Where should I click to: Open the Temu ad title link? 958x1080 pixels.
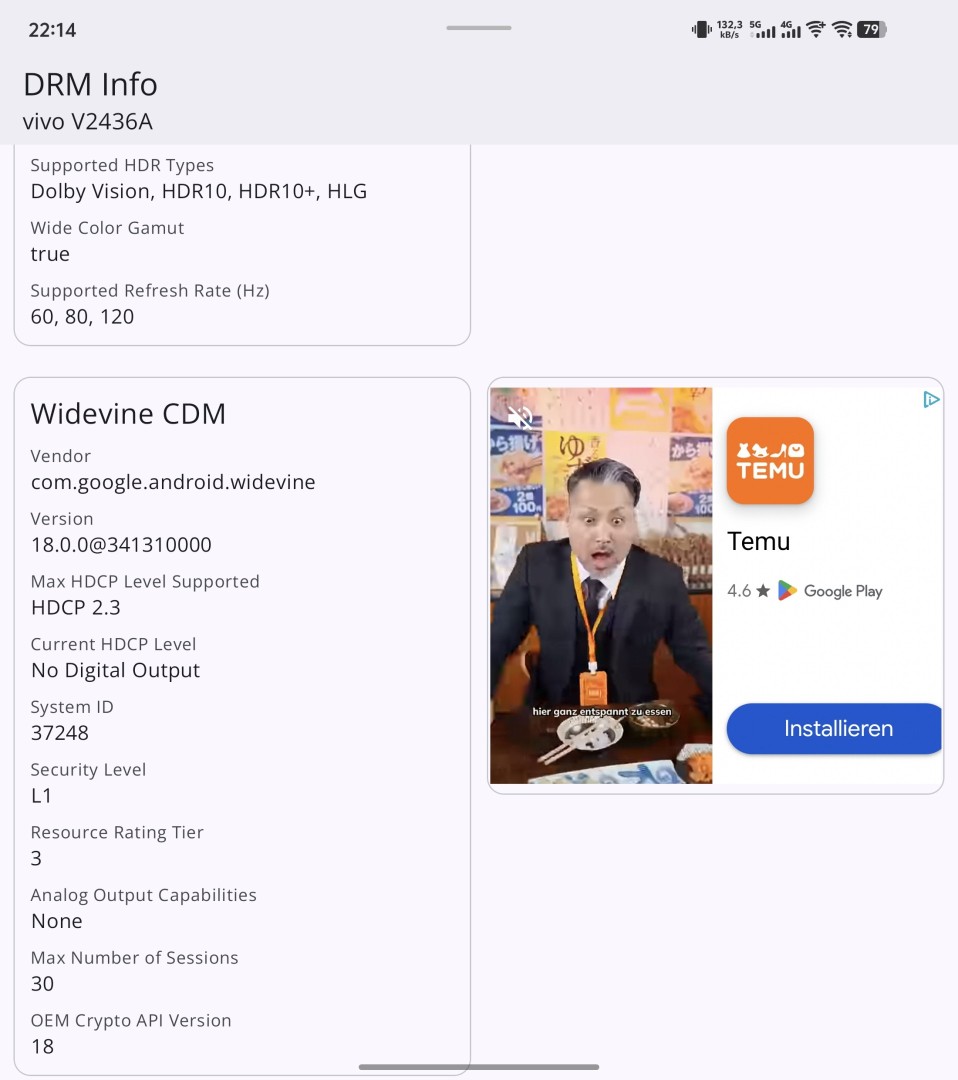point(758,541)
